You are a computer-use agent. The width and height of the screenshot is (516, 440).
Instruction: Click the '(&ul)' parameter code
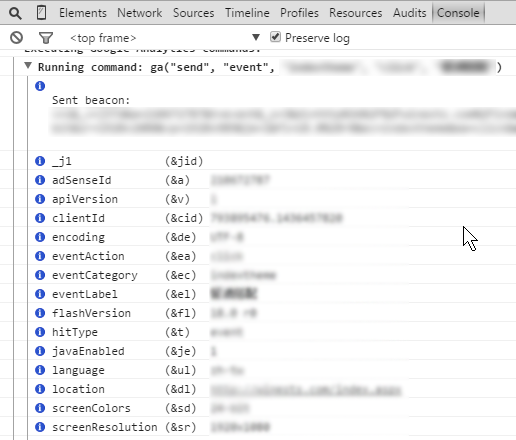181,370
